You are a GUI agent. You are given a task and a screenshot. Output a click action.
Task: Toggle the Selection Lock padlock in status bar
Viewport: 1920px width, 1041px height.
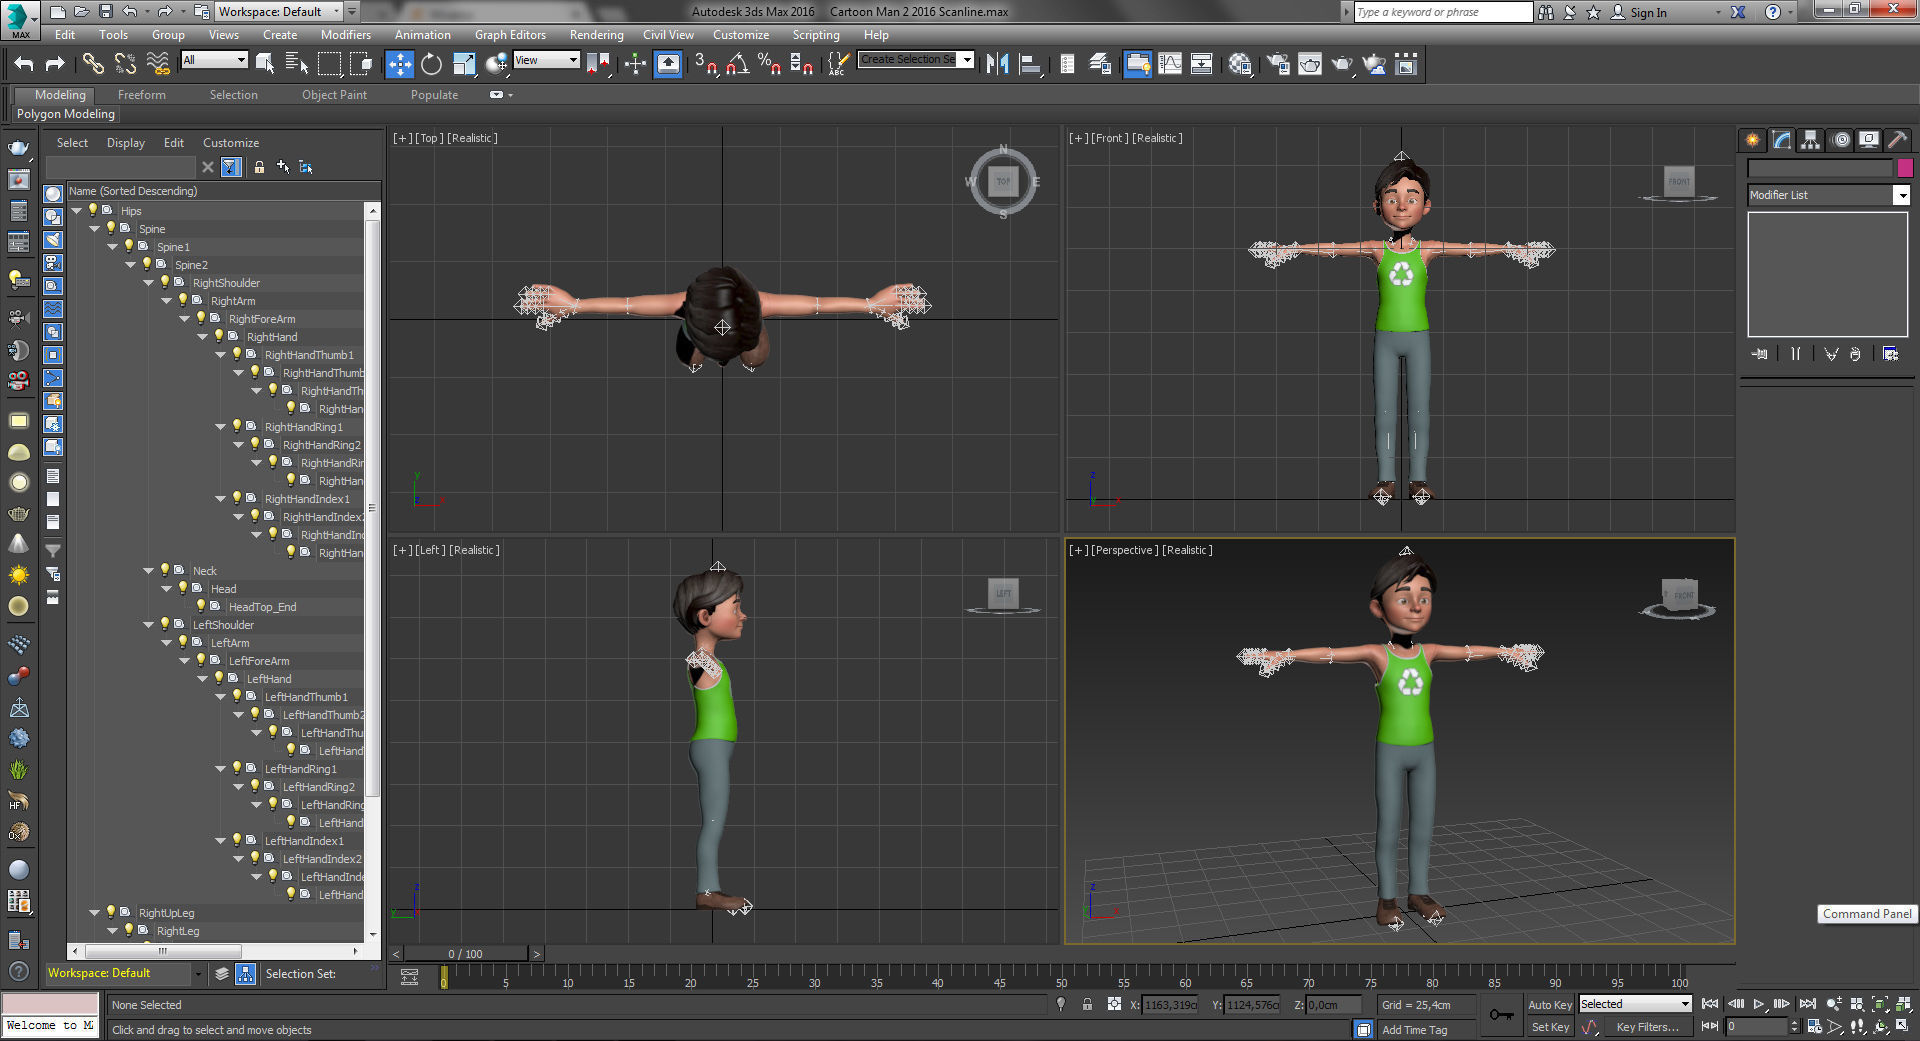point(1087,1004)
